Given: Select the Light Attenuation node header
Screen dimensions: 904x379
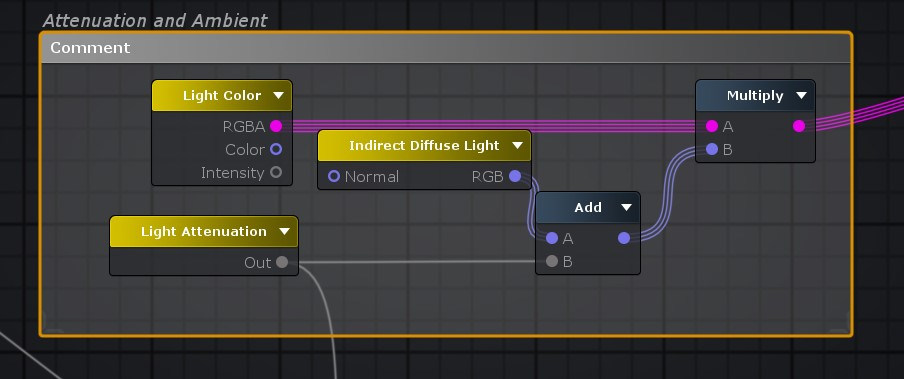Looking at the screenshot, I should [204, 232].
